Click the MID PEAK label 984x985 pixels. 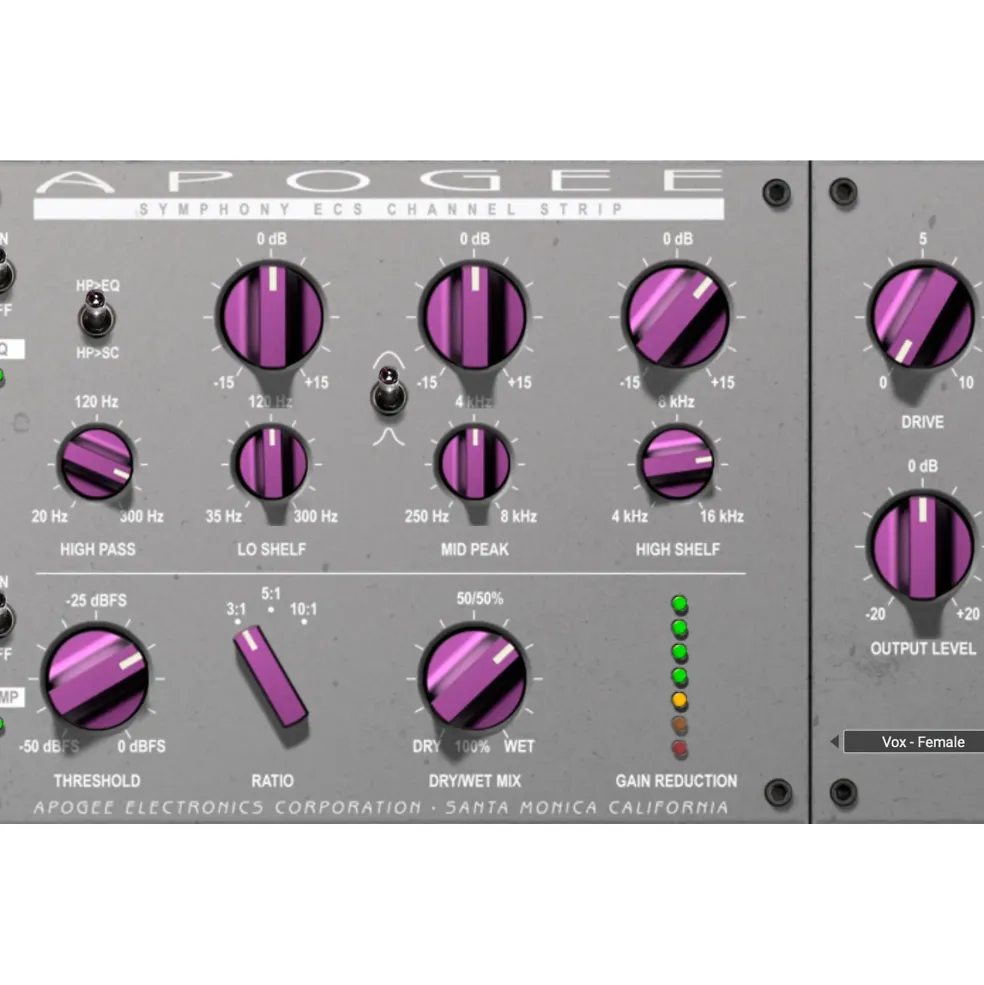pyautogui.click(x=474, y=550)
